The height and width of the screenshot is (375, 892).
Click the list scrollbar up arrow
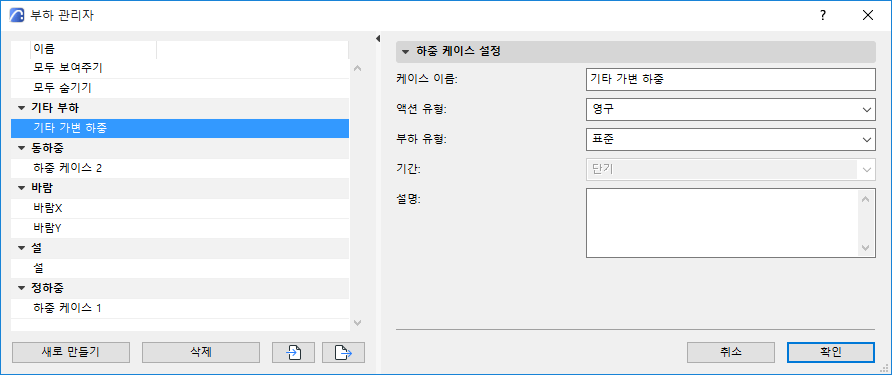(357, 68)
